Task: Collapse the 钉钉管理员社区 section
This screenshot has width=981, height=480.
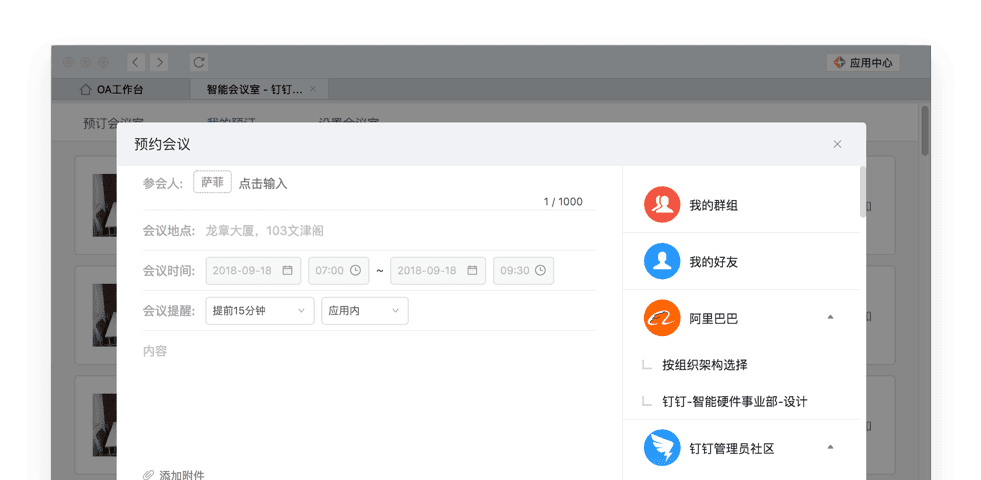Action: pos(830,447)
